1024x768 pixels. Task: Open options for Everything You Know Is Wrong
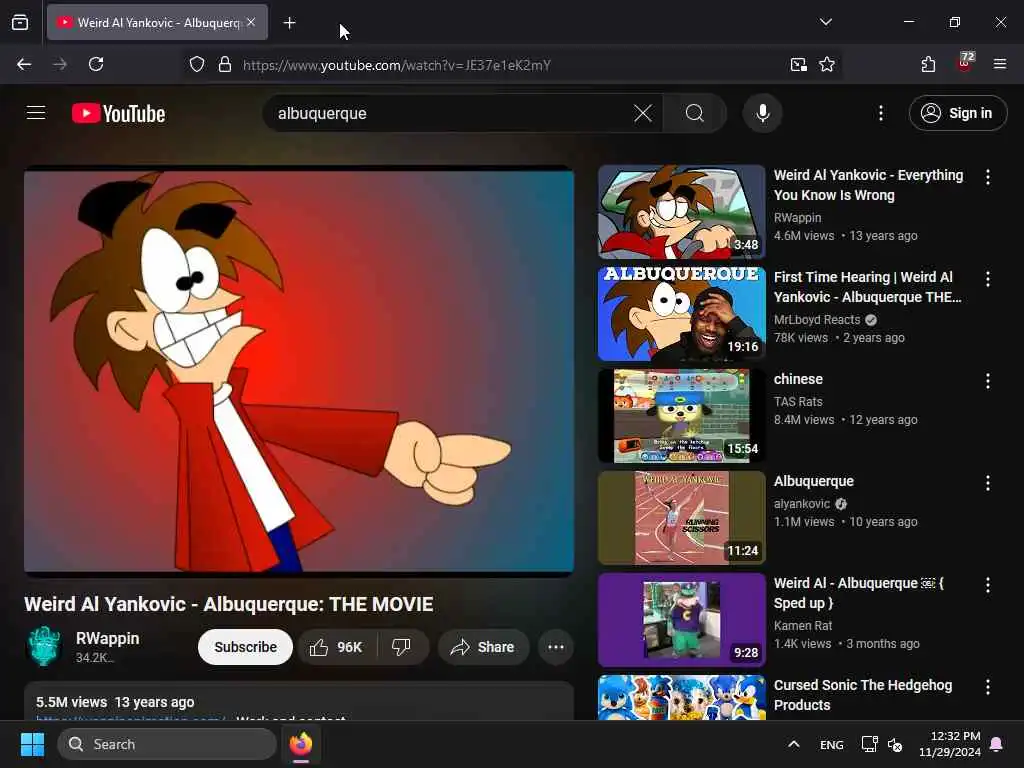tap(987, 176)
